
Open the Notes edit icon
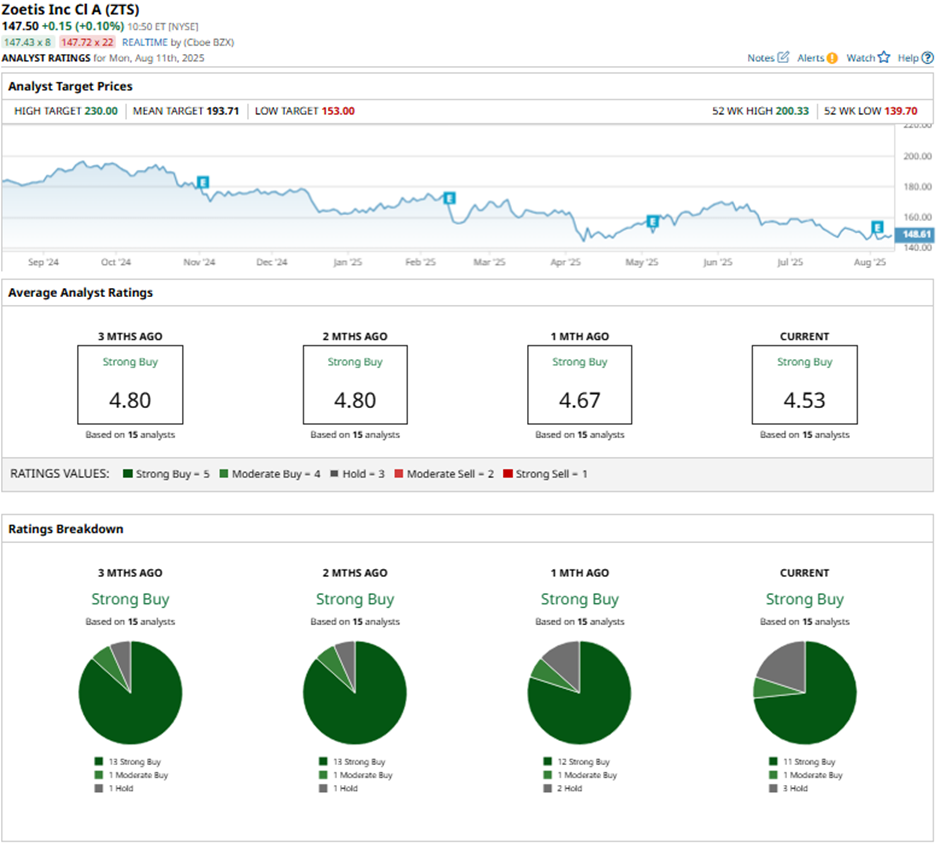click(x=783, y=58)
